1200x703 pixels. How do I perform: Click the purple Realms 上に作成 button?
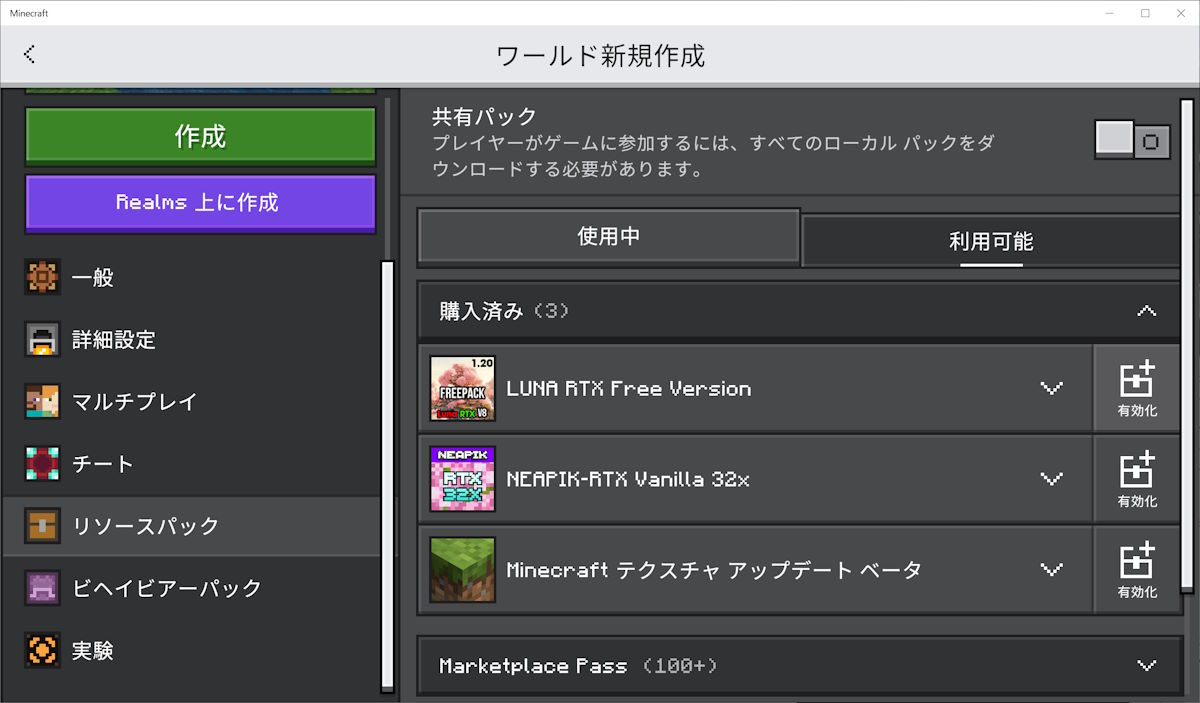coord(200,203)
